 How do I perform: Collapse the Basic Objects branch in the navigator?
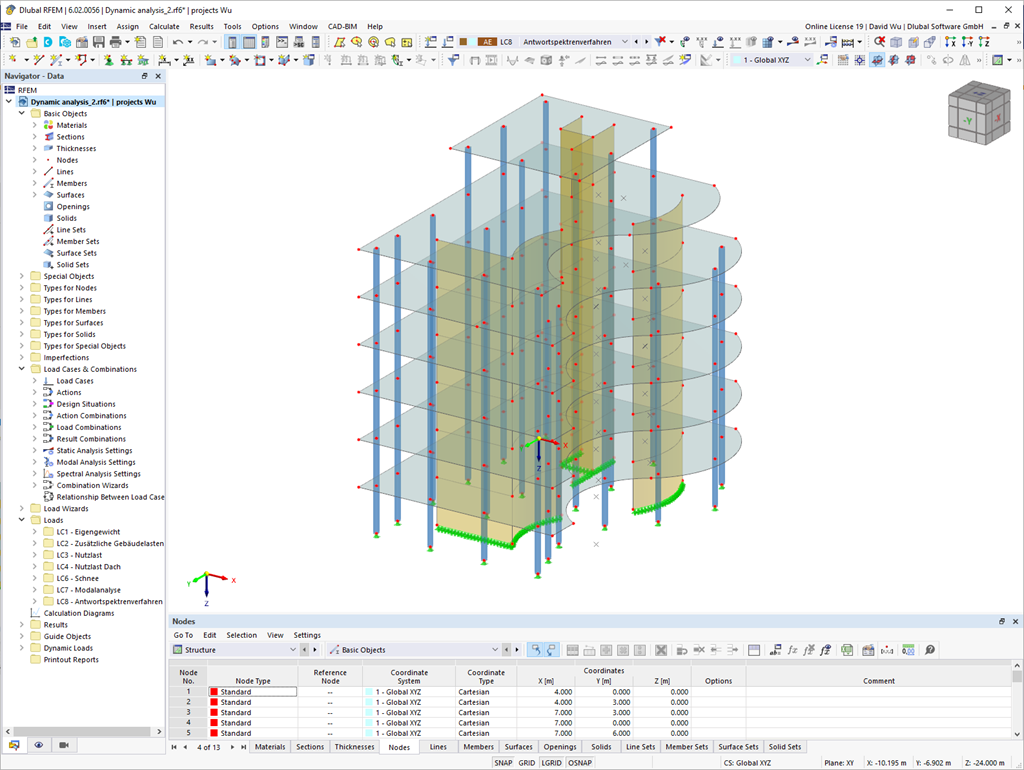click(x=21, y=113)
